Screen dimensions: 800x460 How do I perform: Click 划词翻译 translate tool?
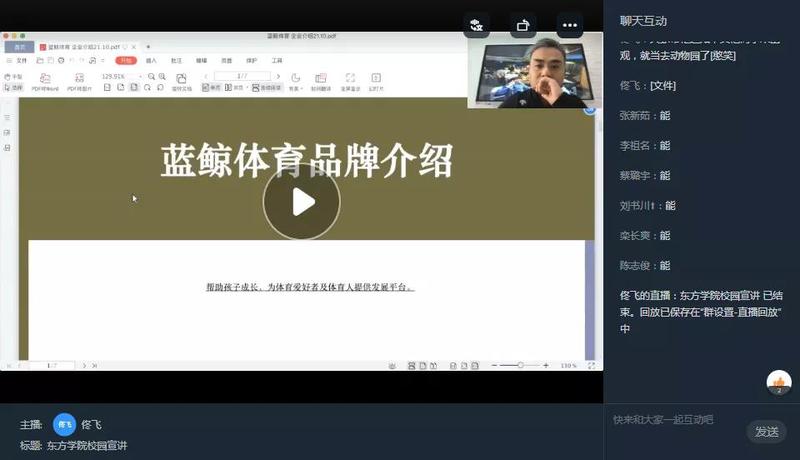(x=320, y=82)
